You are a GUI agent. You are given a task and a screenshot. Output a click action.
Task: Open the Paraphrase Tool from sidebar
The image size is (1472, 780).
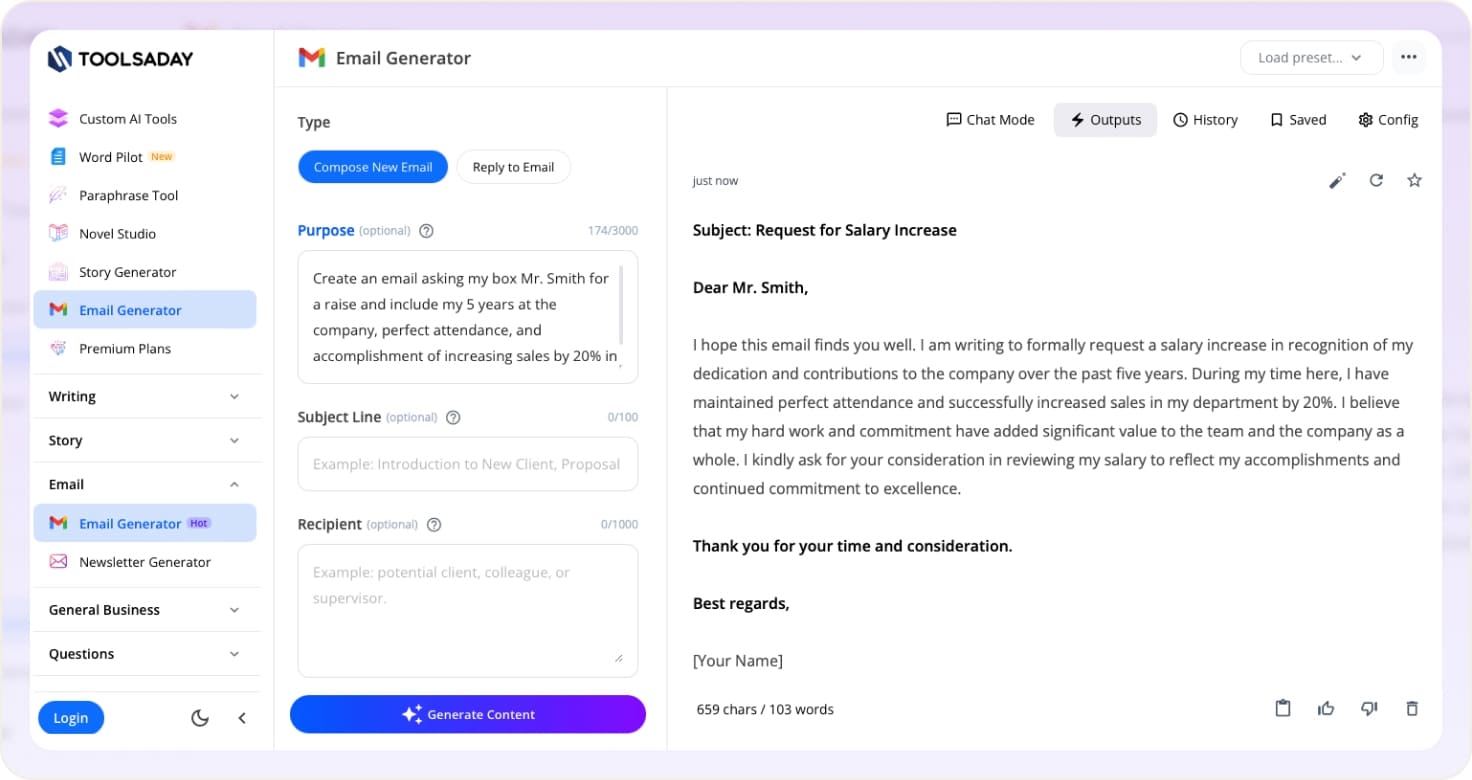pyautogui.click(x=130, y=195)
